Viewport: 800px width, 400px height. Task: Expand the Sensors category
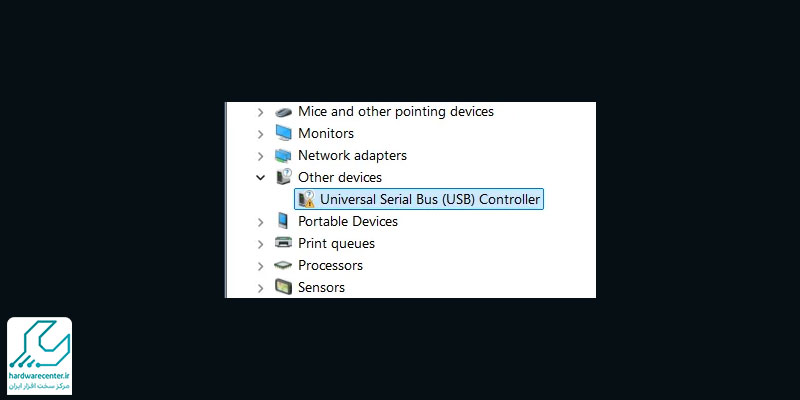tap(260, 288)
